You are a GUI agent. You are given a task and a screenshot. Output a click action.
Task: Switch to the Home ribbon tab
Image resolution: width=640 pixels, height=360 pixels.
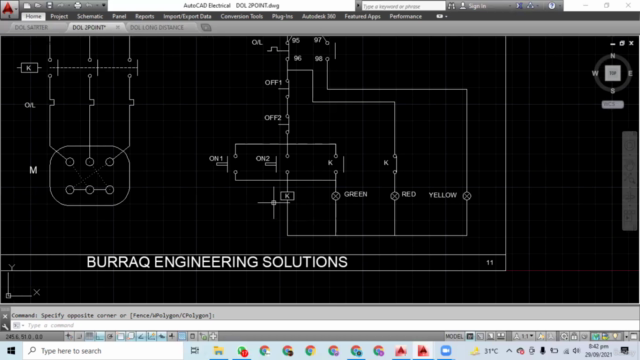[x=33, y=16]
